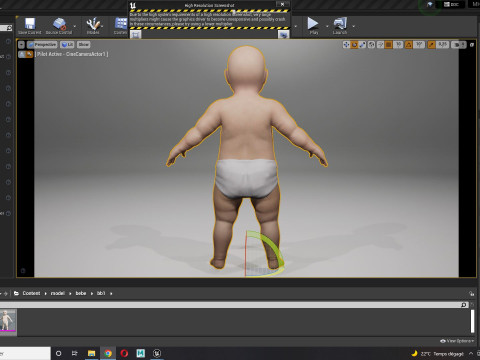Toggle rotation snapping in viewport toolbar
The width and height of the screenshot is (480, 360).
(409, 44)
